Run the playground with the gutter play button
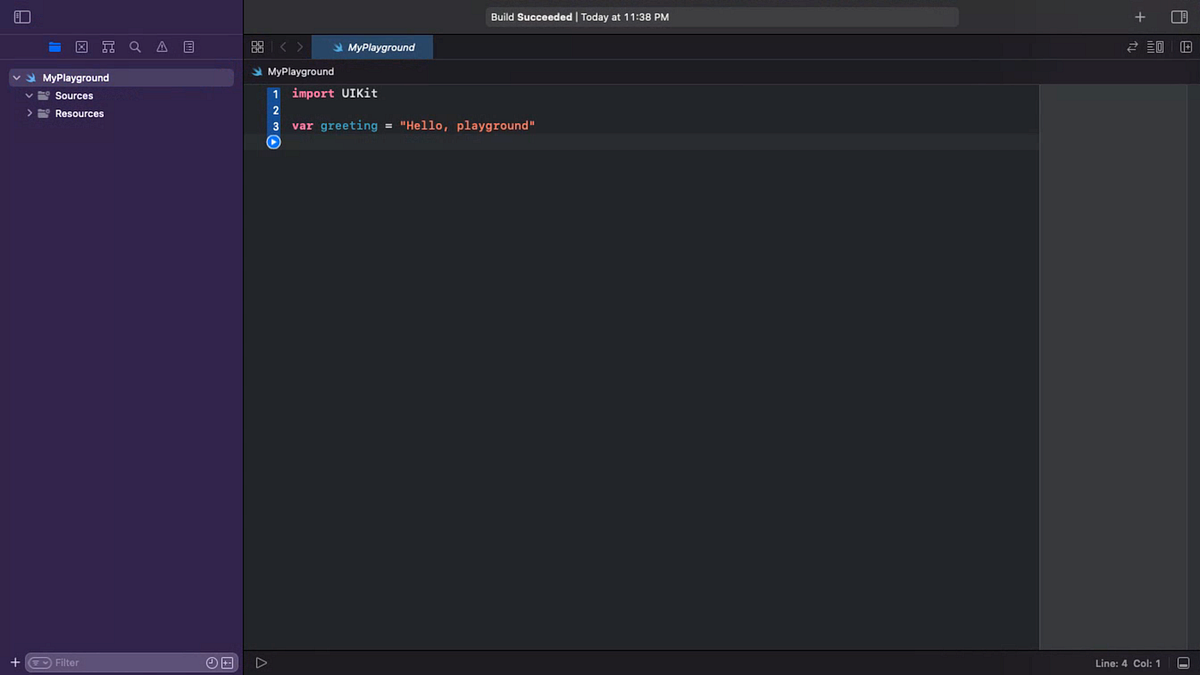The width and height of the screenshot is (1200, 675). click(x=273, y=141)
